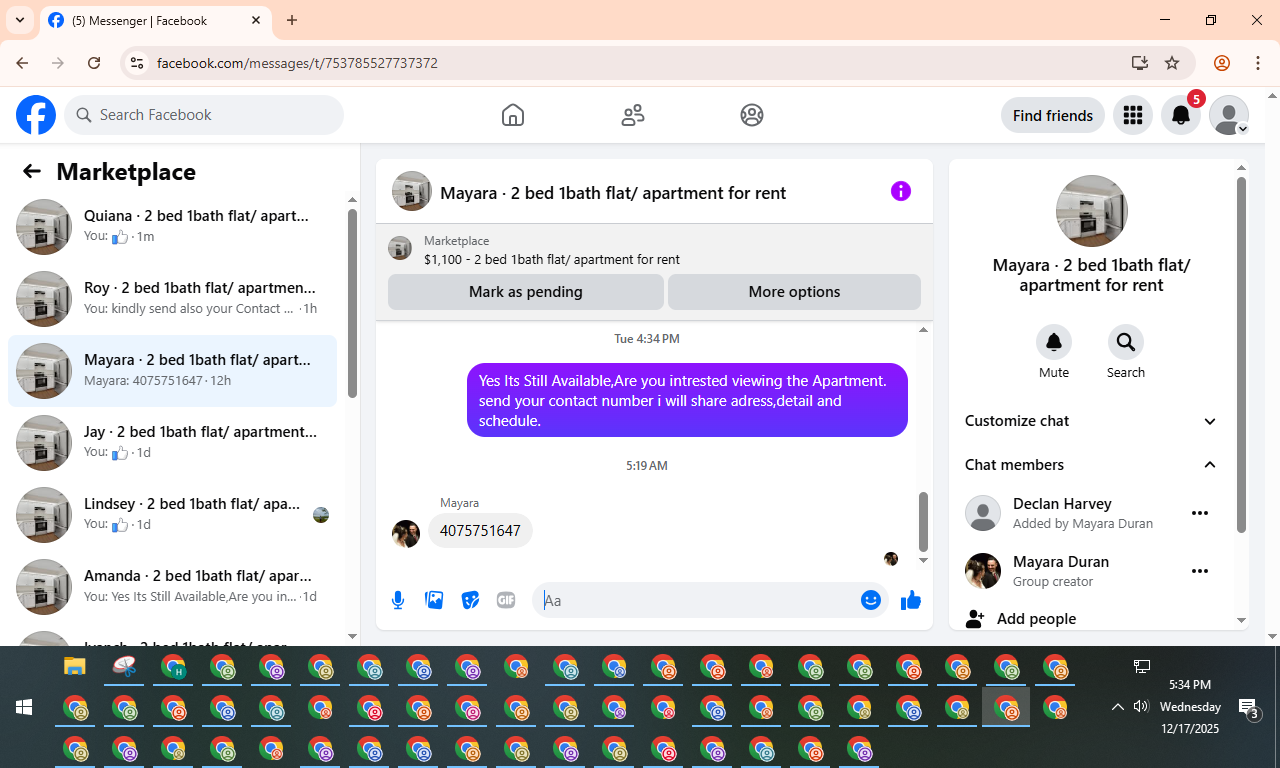Click the purple sent message bubble

point(687,400)
